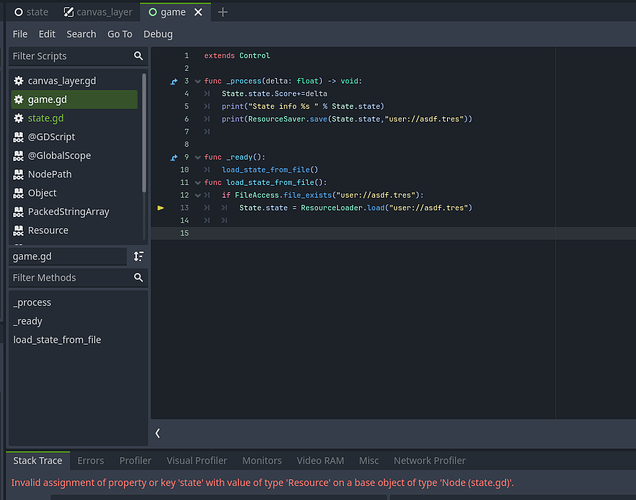The width and height of the screenshot is (636, 500).
Task: Click the green node icon on game tab
Action: (153, 12)
